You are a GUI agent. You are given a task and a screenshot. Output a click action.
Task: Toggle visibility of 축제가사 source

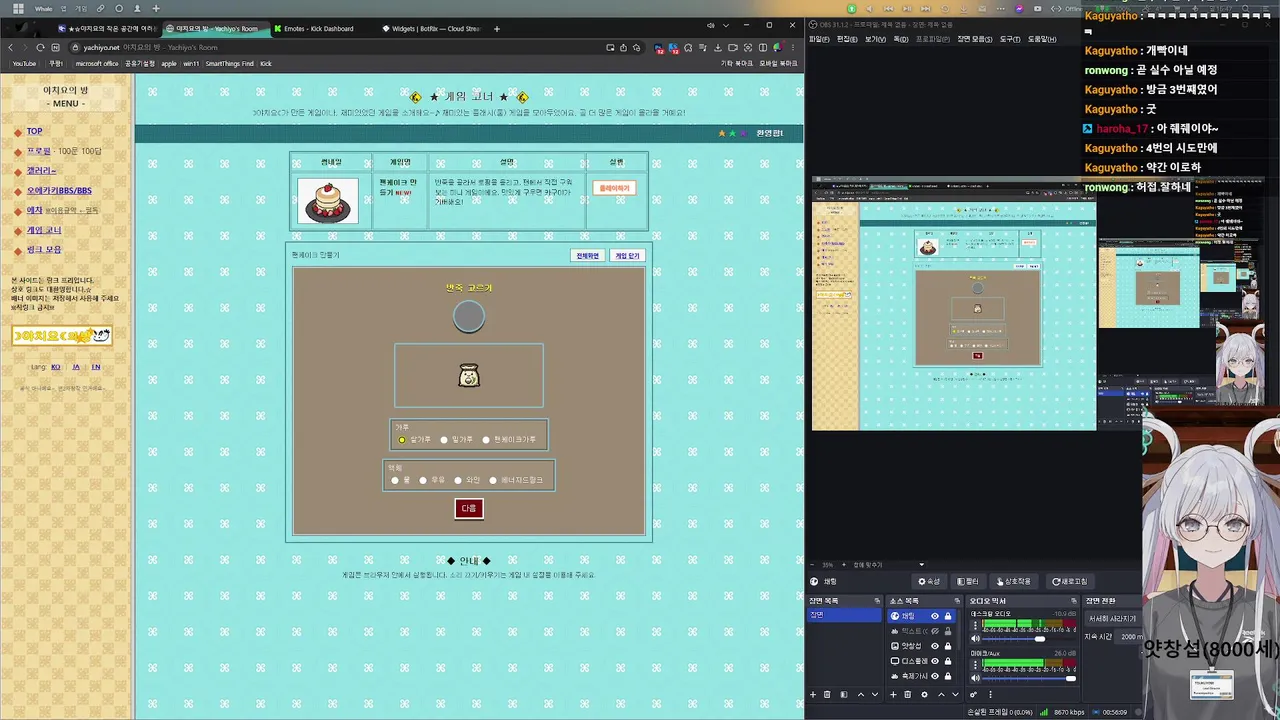point(935,676)
